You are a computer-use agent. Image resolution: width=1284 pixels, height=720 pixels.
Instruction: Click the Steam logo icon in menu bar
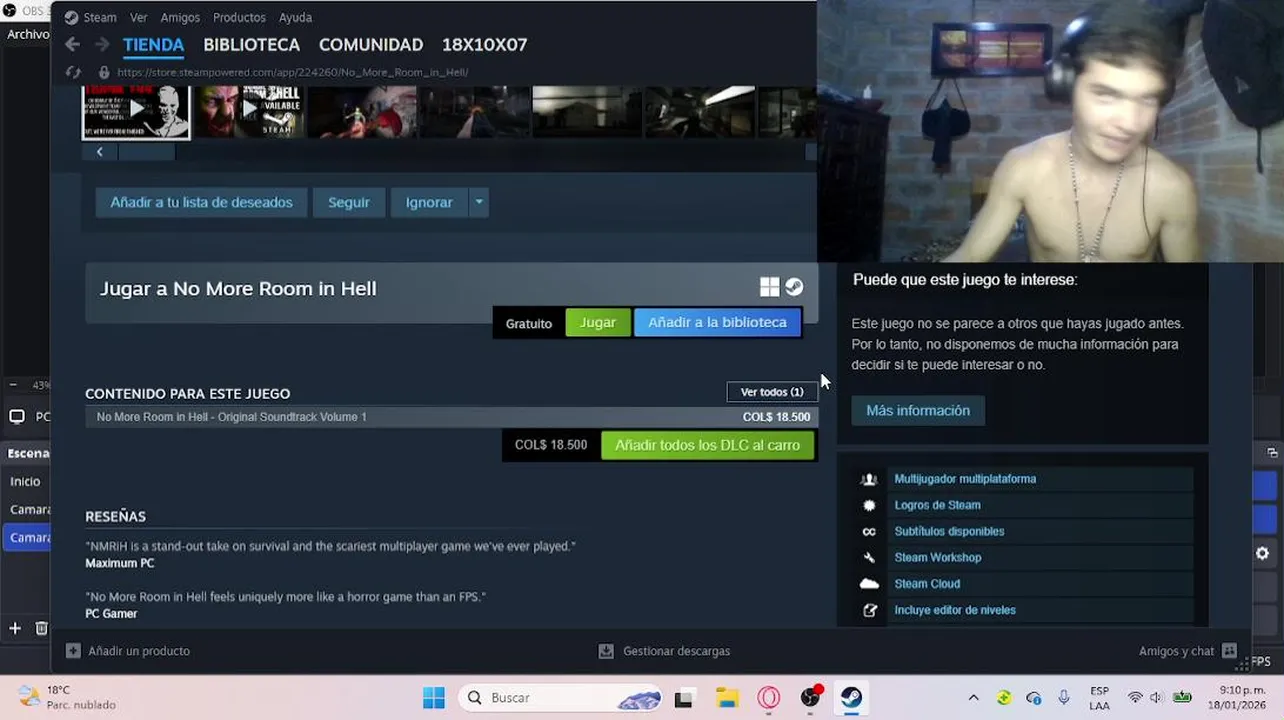71,17
